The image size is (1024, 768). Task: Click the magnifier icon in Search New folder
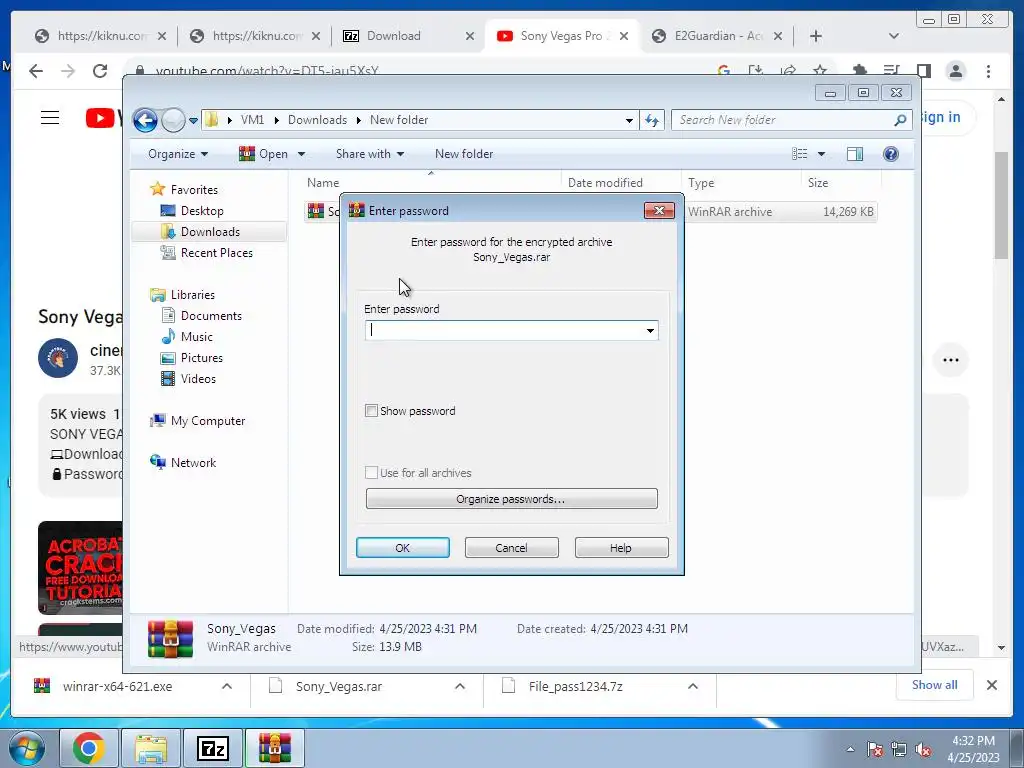(900, 120)
